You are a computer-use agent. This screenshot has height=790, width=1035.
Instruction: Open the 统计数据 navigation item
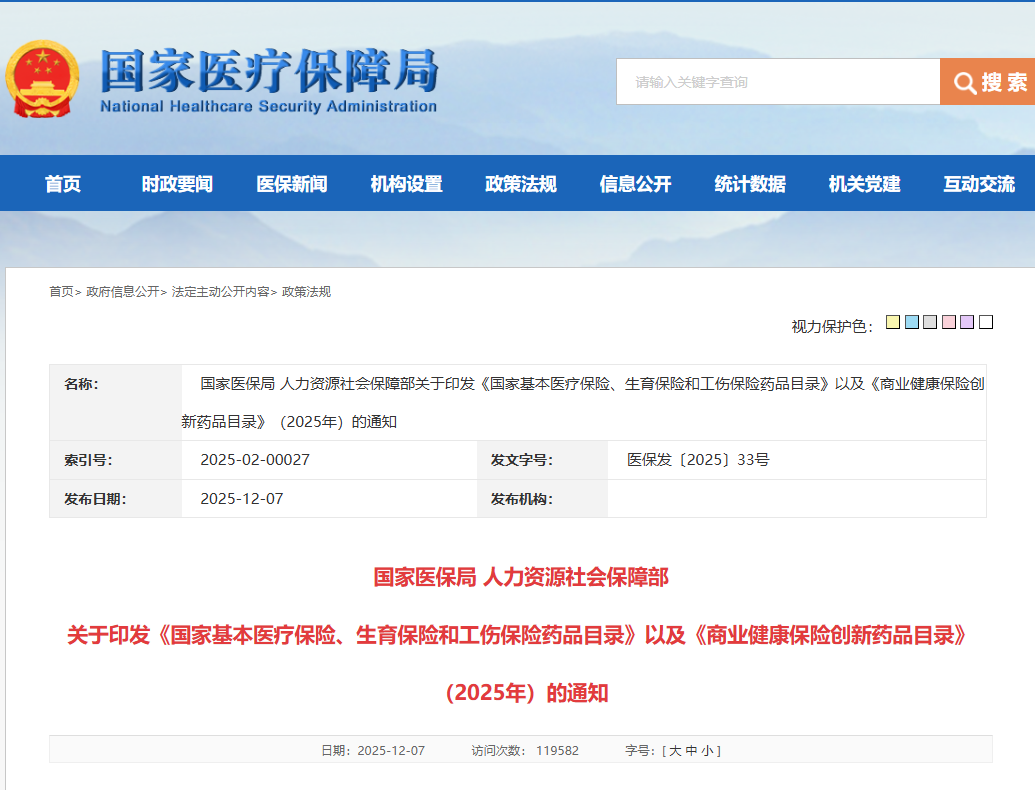pos(750,184)
